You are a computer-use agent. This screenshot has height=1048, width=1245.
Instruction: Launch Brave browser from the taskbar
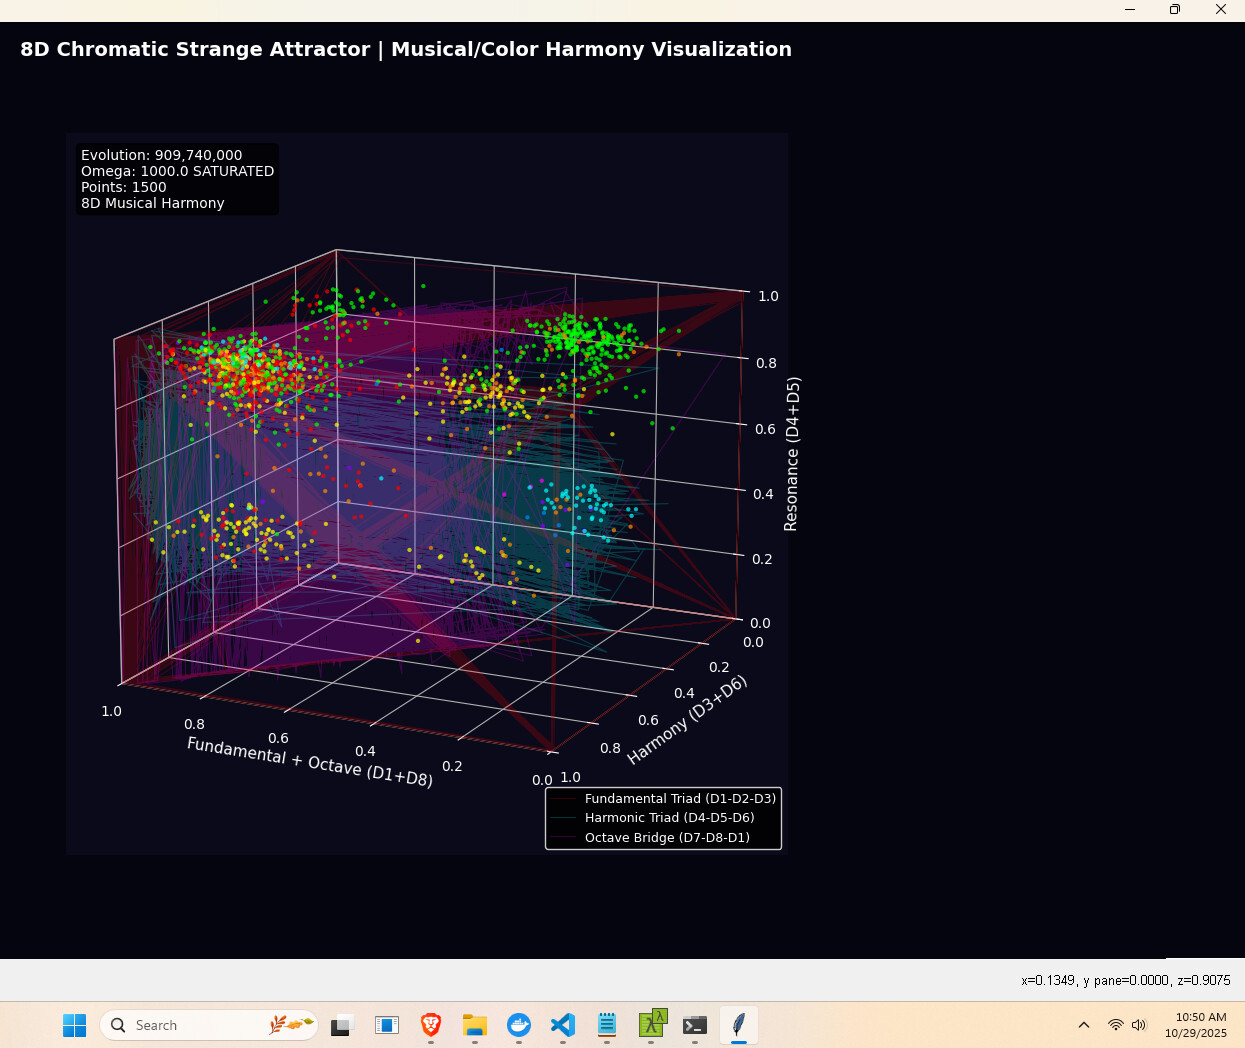pos(431,1025)
